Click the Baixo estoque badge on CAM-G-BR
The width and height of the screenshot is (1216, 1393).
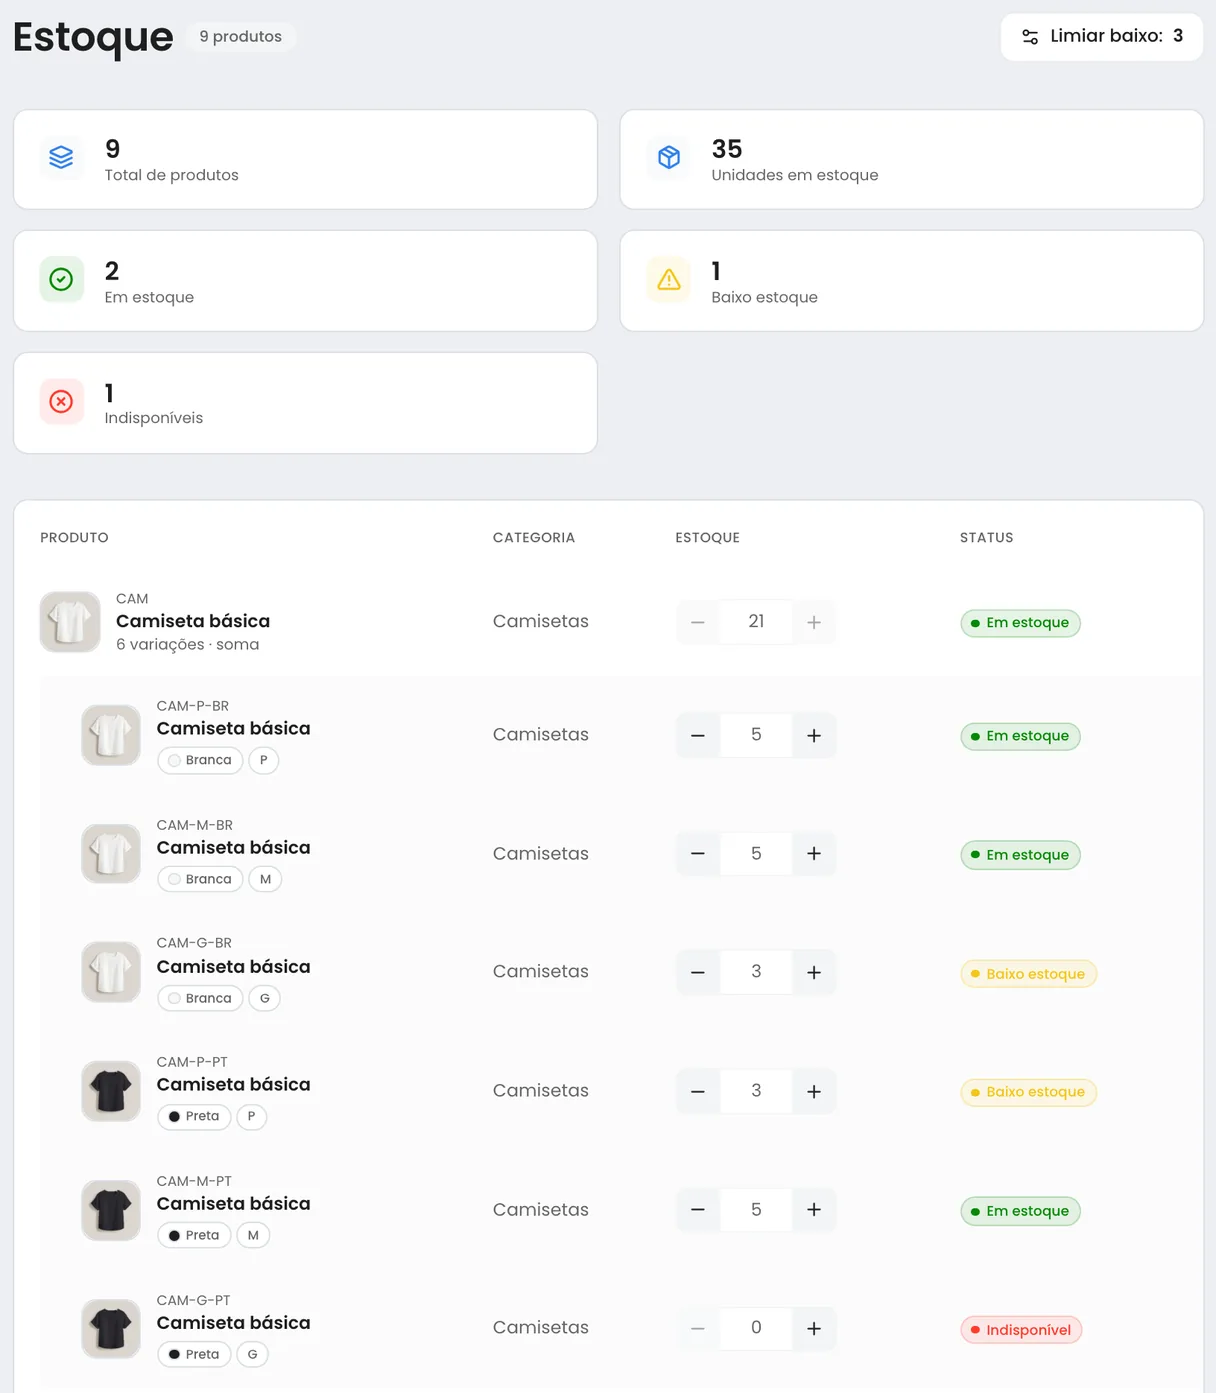tap(1029, 974)
